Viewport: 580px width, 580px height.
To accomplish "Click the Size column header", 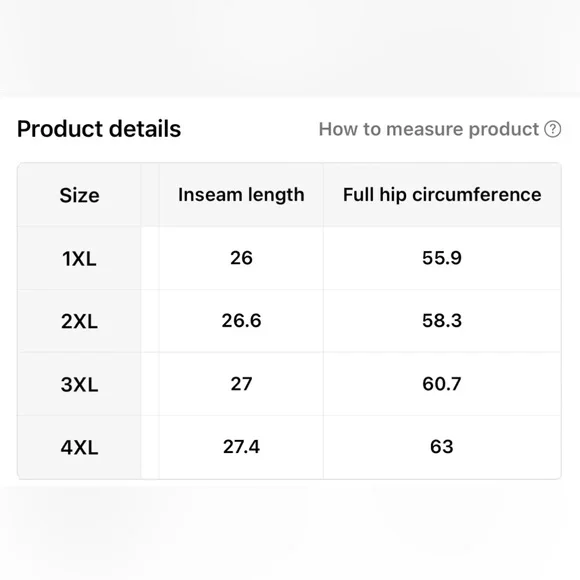I will point(79,195).
